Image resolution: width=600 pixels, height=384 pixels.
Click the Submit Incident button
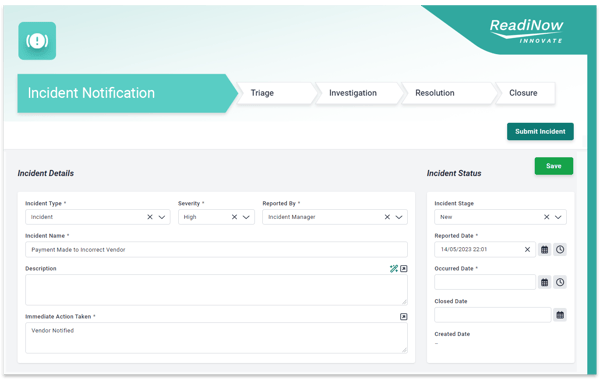click(540, 132)
